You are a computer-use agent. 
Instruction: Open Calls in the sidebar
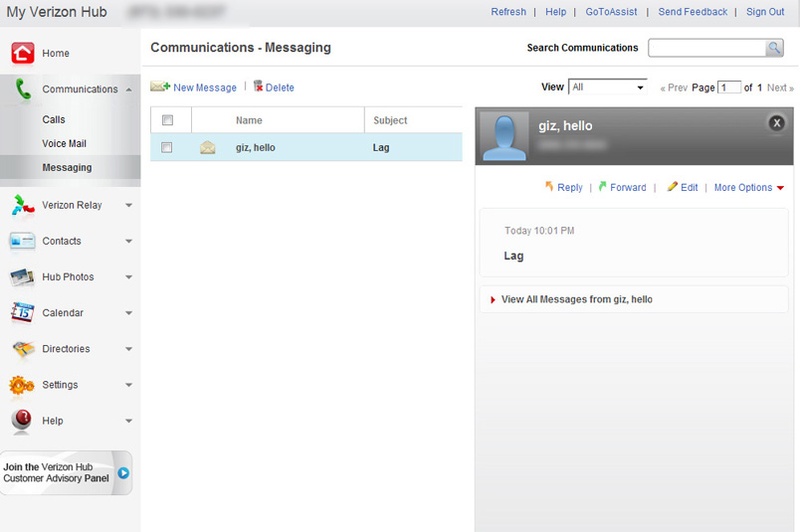[x=54, y=119]
